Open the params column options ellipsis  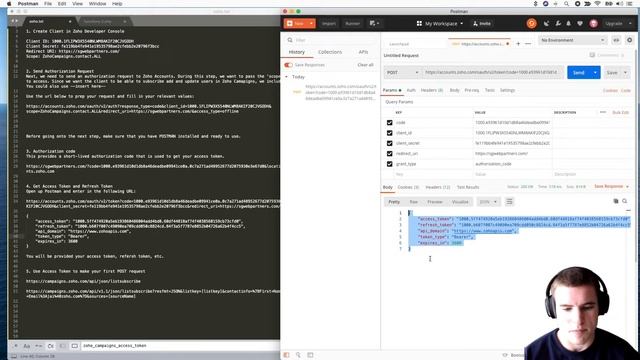[603, 112]
